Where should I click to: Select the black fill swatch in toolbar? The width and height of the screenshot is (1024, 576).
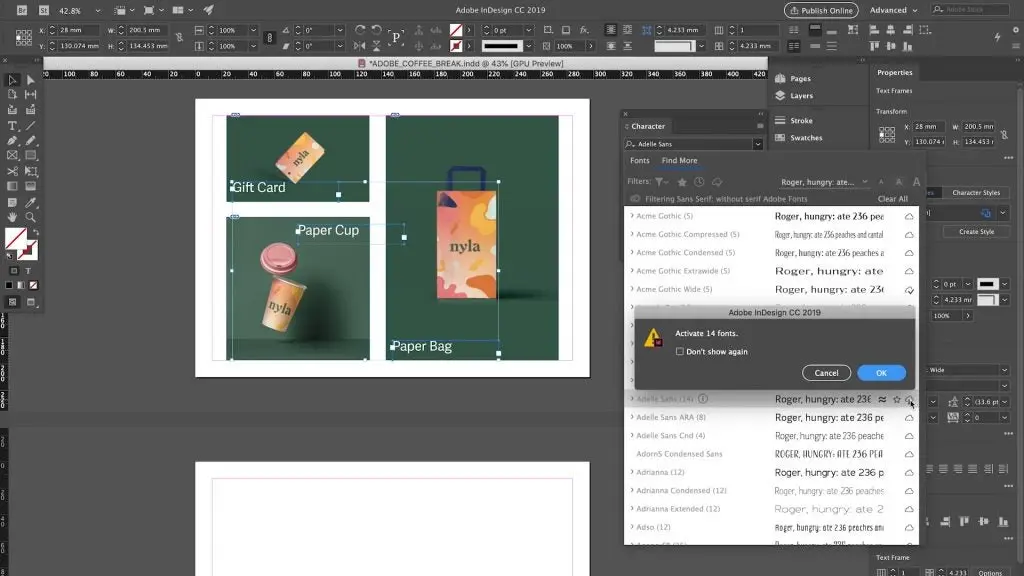coord(8,284)
